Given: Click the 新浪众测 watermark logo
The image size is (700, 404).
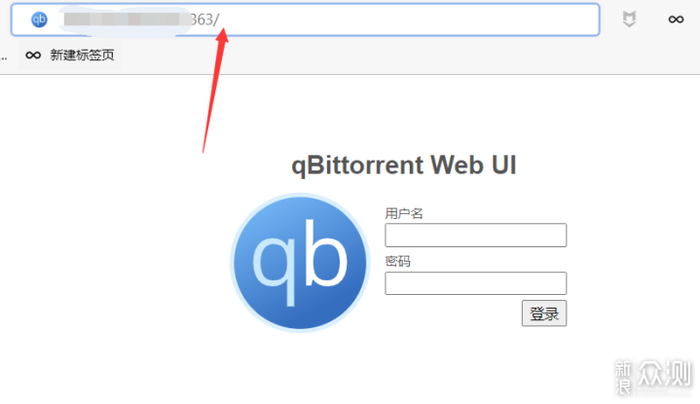Looking at the screenshot, I should tap(653, 377).
